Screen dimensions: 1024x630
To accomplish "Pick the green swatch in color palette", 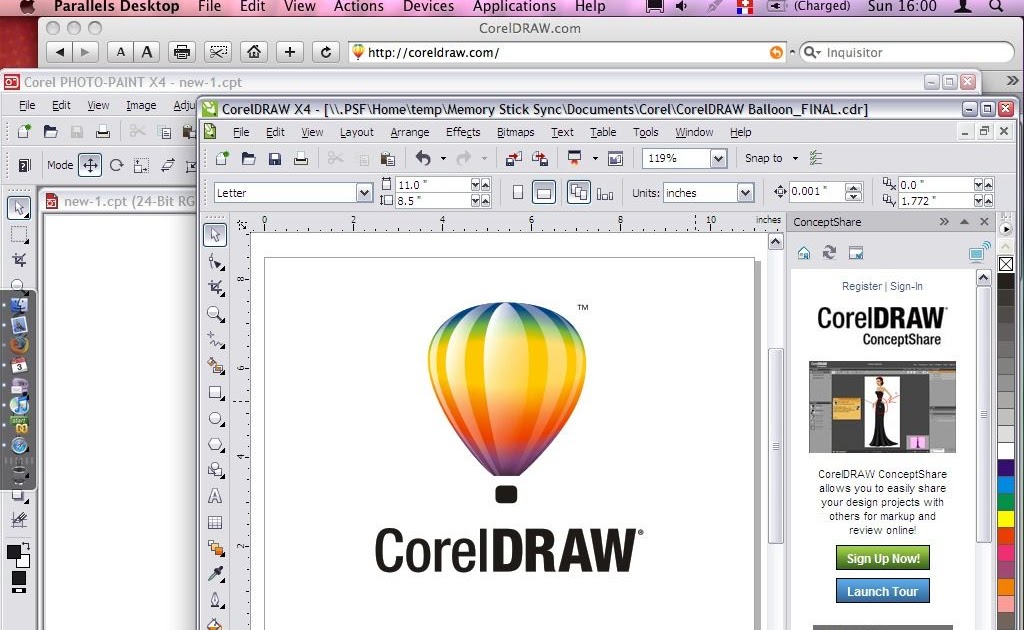I will point(1006,501).
